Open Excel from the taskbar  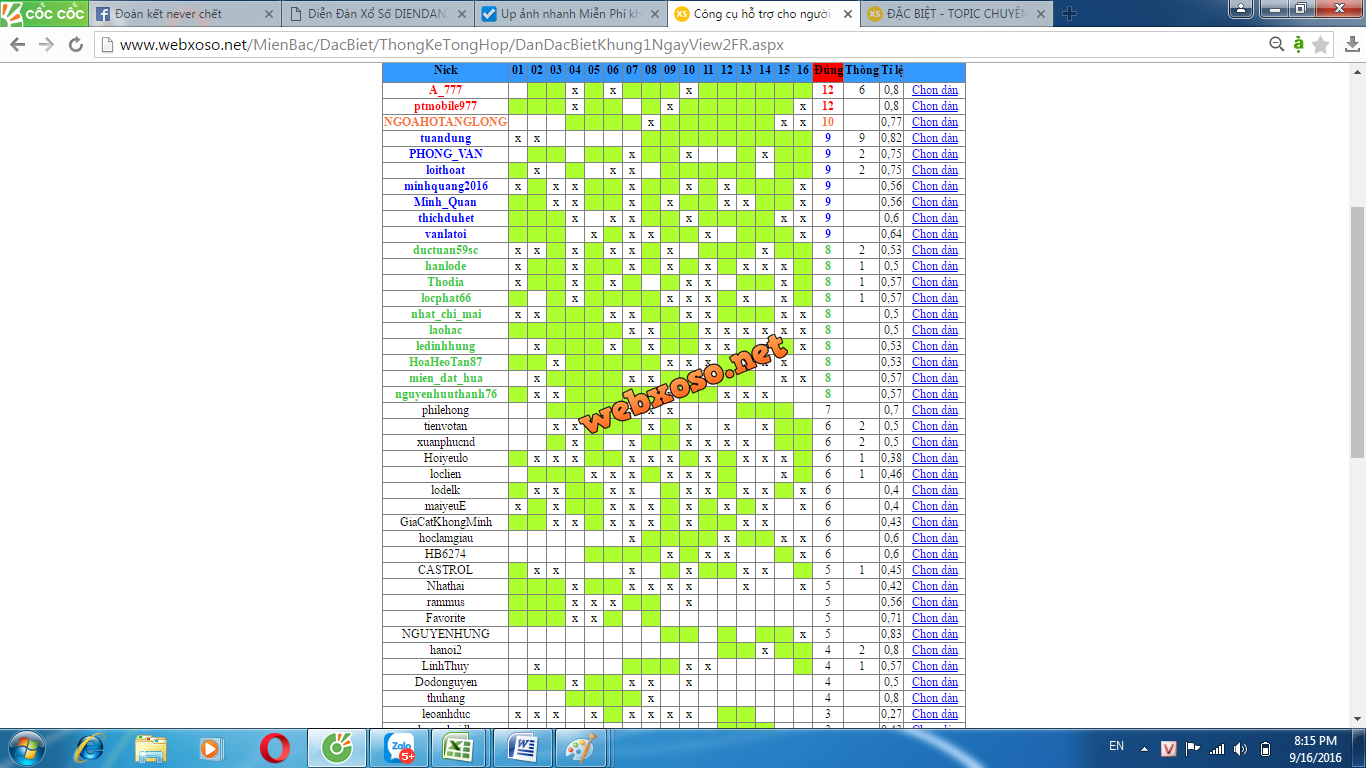(456, 747)
